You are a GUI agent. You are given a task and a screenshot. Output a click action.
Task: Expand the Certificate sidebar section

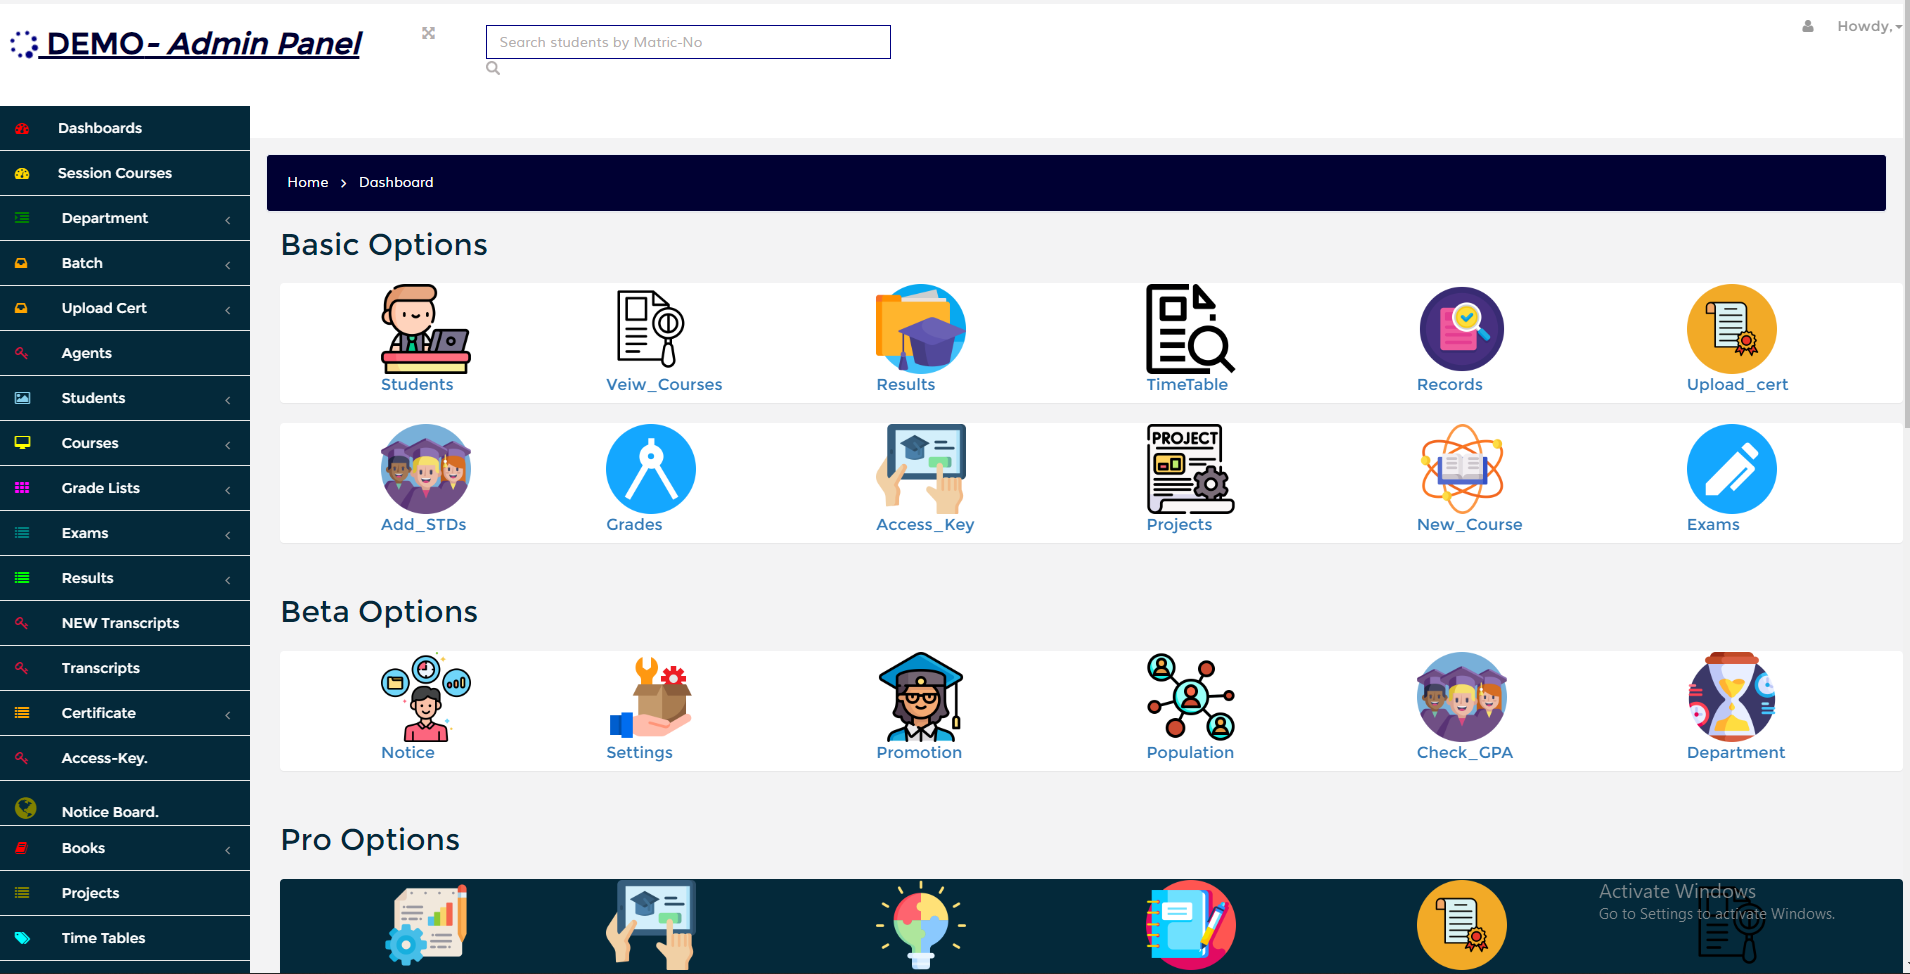tap(124, 713)
